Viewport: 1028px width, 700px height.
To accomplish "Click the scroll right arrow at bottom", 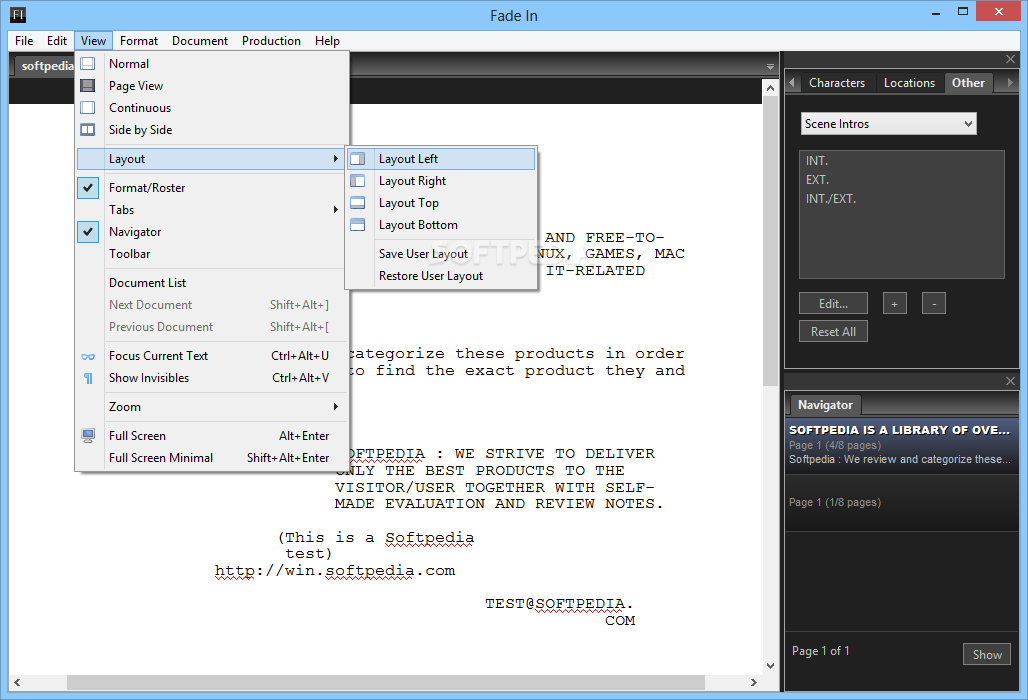I will (x=754, y=682).
